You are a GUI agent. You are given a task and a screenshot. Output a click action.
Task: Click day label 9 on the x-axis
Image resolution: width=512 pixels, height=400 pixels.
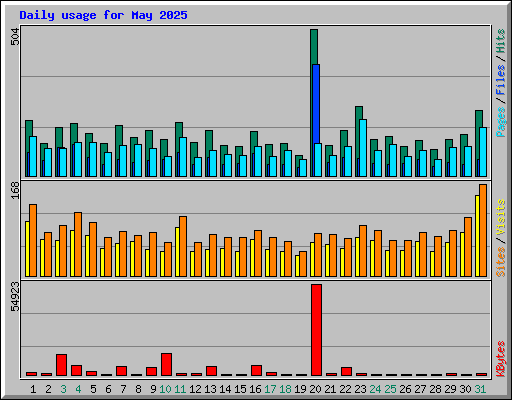[153, 389]
